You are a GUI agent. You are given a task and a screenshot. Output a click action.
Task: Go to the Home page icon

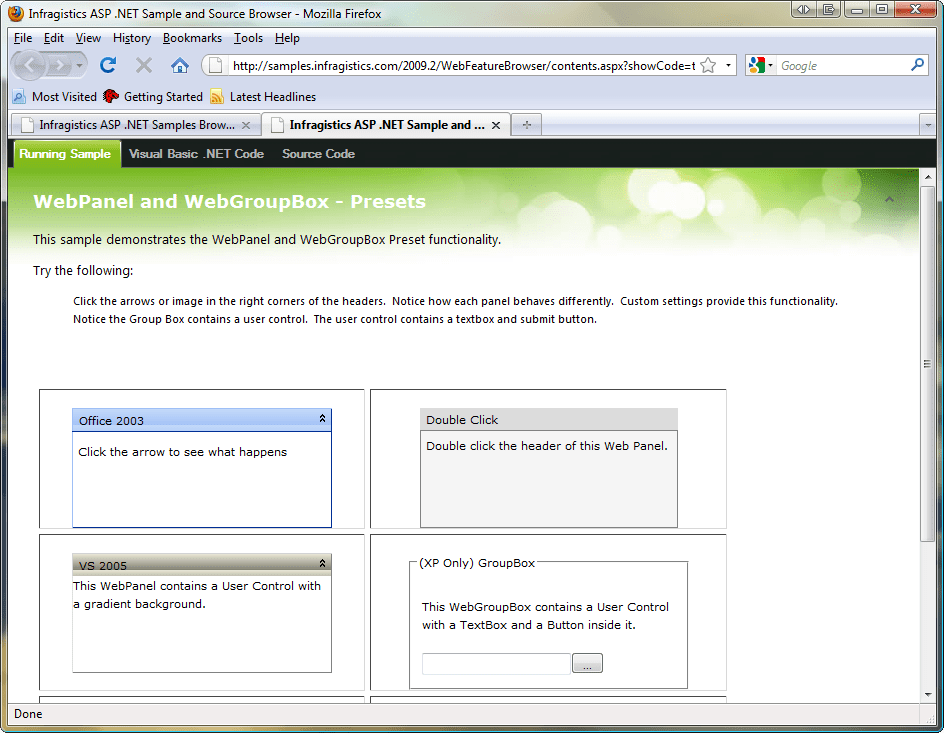179,65
